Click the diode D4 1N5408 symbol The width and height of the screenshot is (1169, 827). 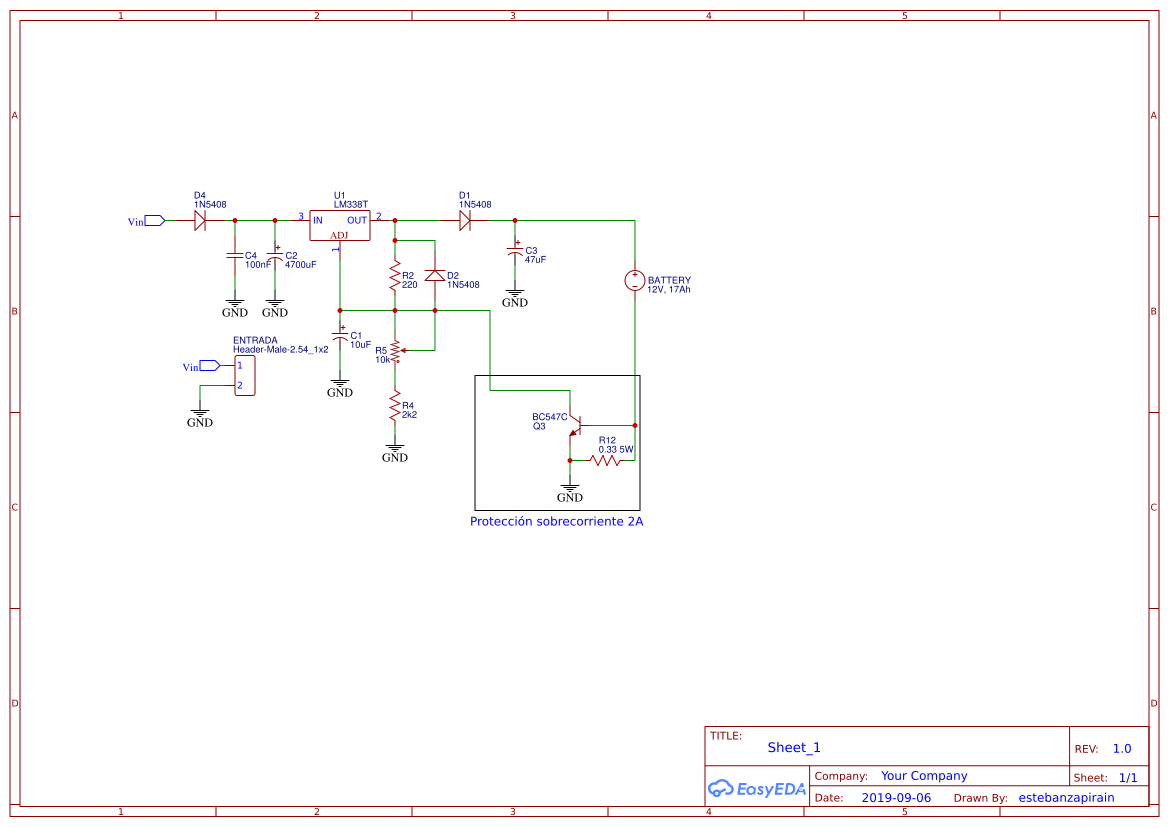pos(198,220)
